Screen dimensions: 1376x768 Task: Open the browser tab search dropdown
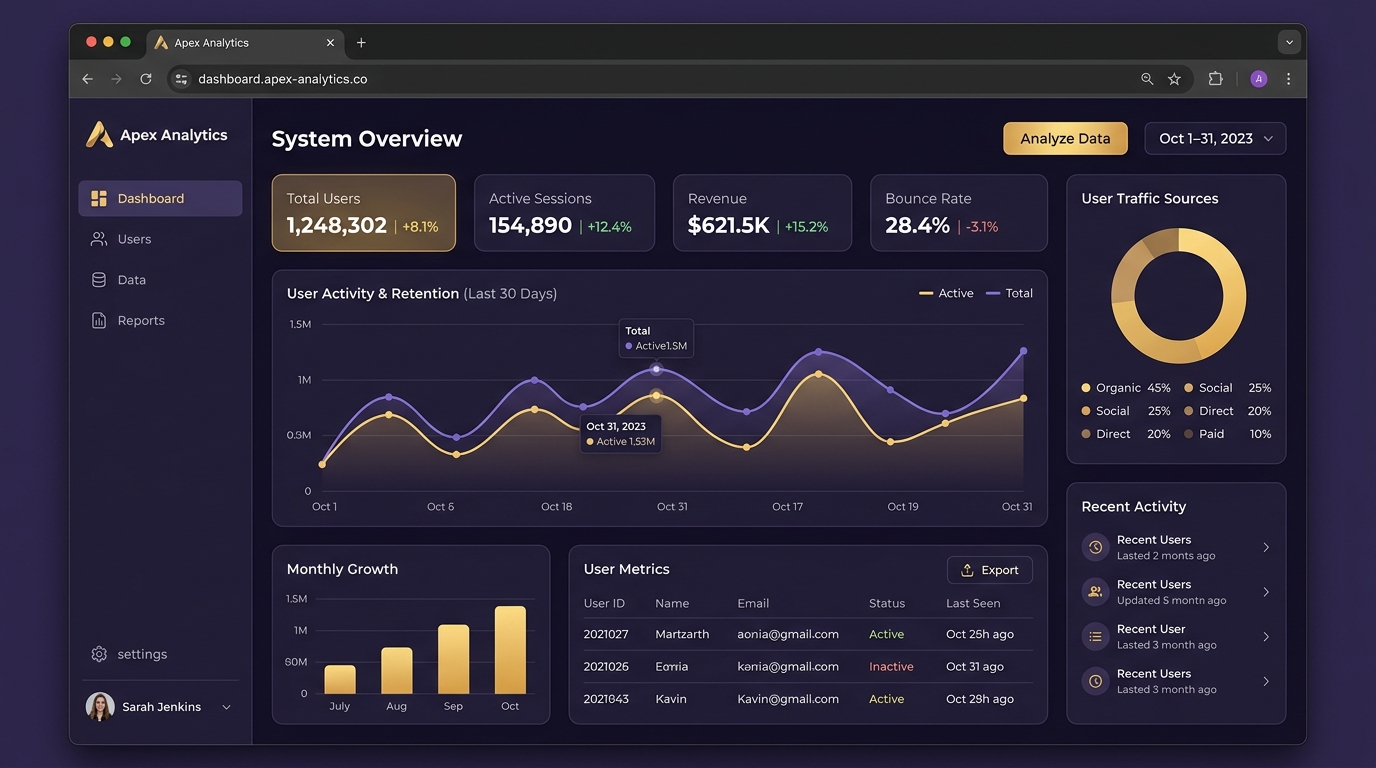[x=1289, y=43]
